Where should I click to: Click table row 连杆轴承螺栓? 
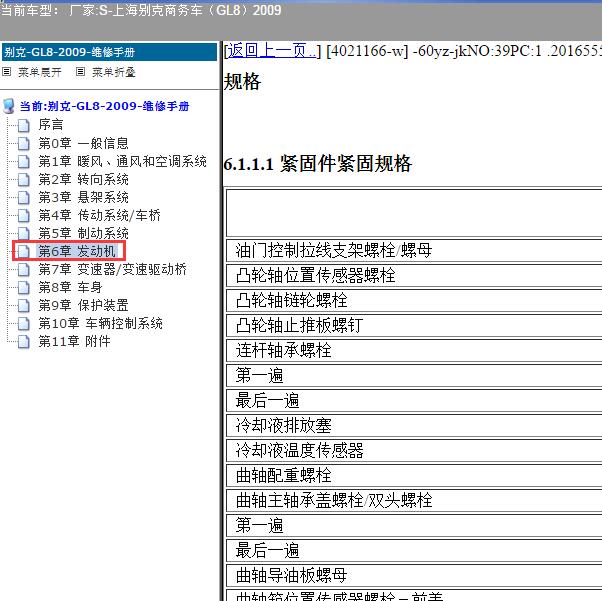pyautogui.click(x=414, y=351)
